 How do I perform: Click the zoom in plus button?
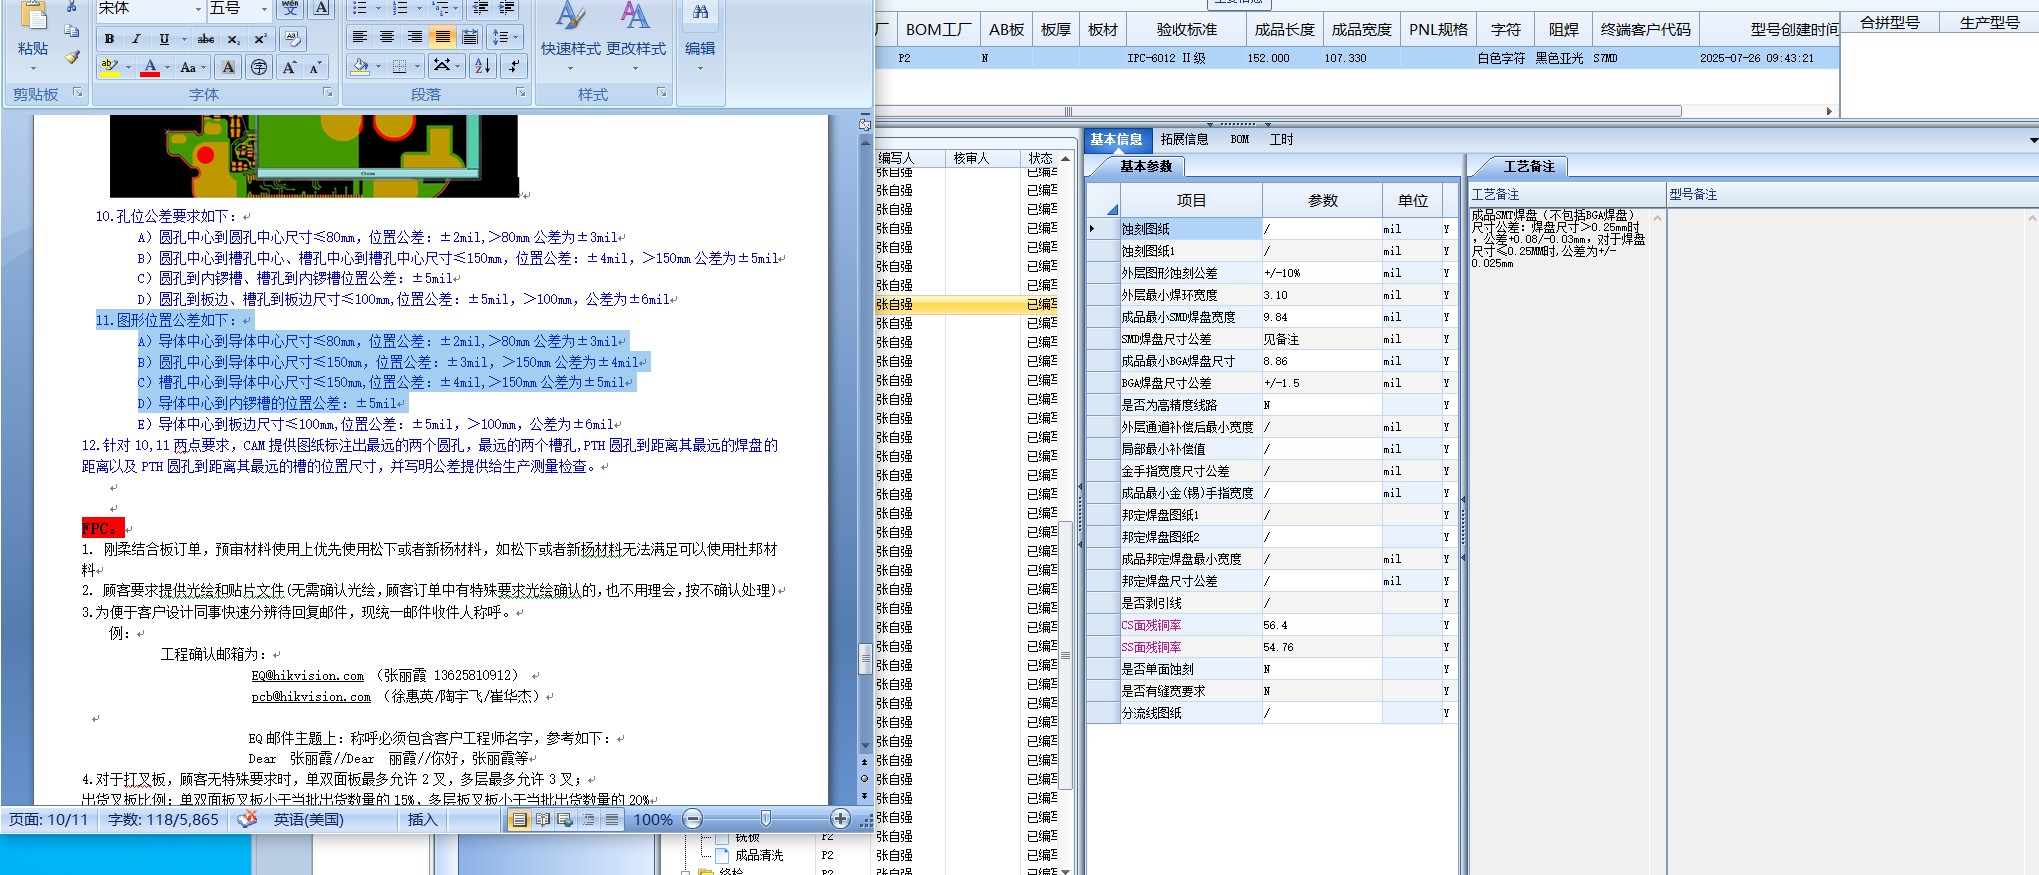click(840, 819)
